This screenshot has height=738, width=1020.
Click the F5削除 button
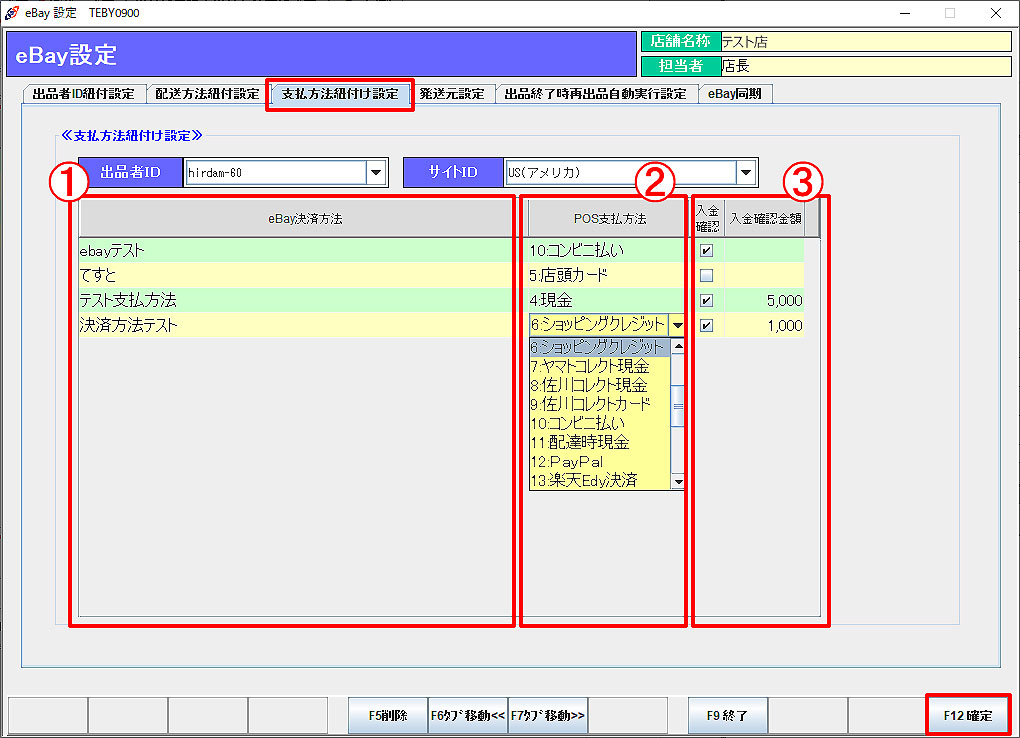click(x=388, y=716)
